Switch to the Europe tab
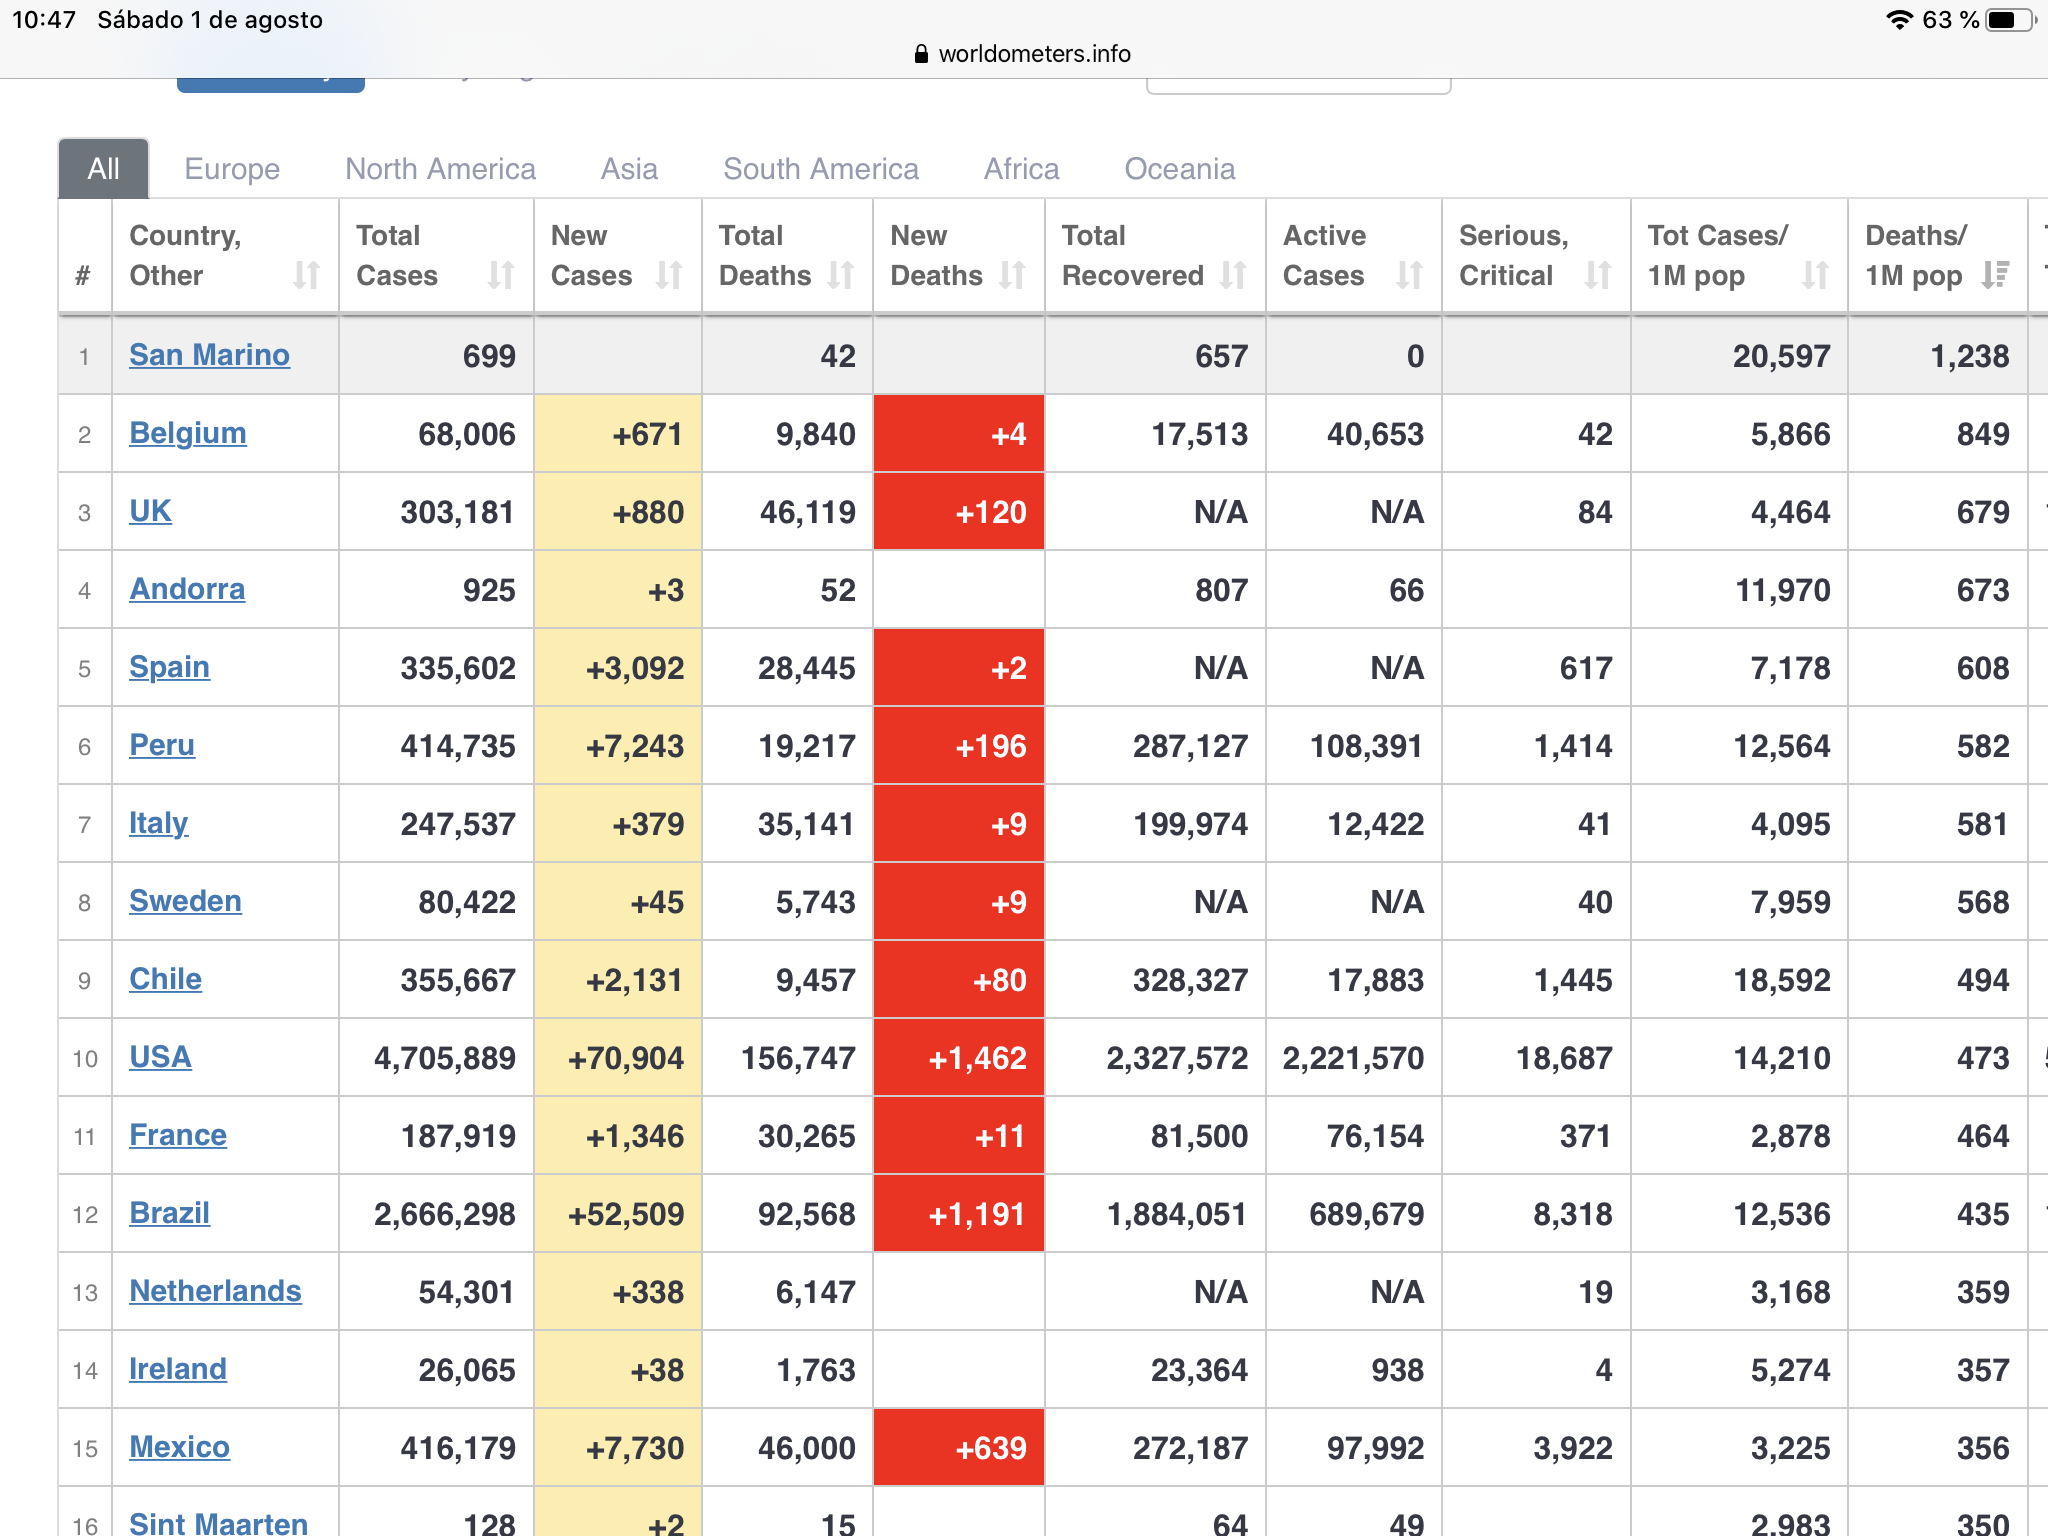The height and width of the screenshot is (1536, 2048). 232,169
